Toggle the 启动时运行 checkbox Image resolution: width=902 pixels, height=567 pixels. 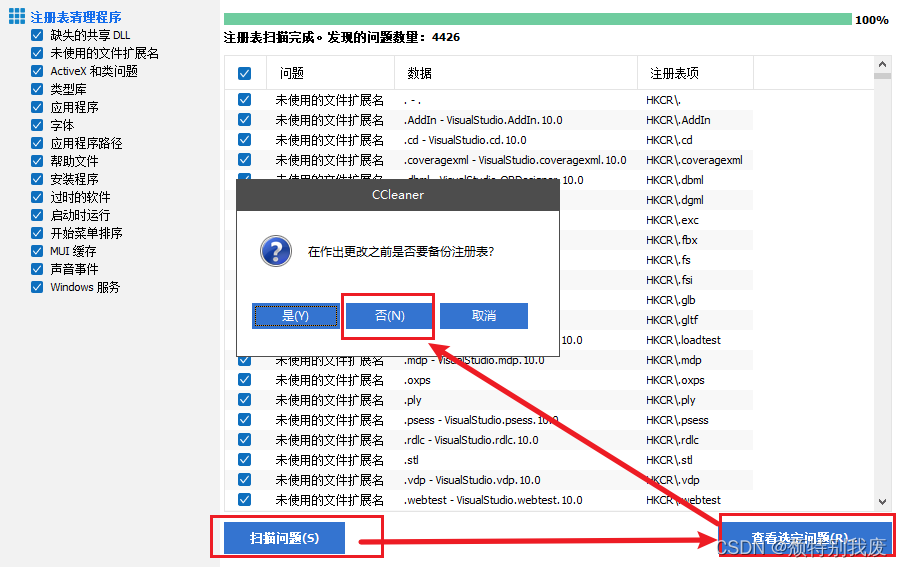click(37, 215)
